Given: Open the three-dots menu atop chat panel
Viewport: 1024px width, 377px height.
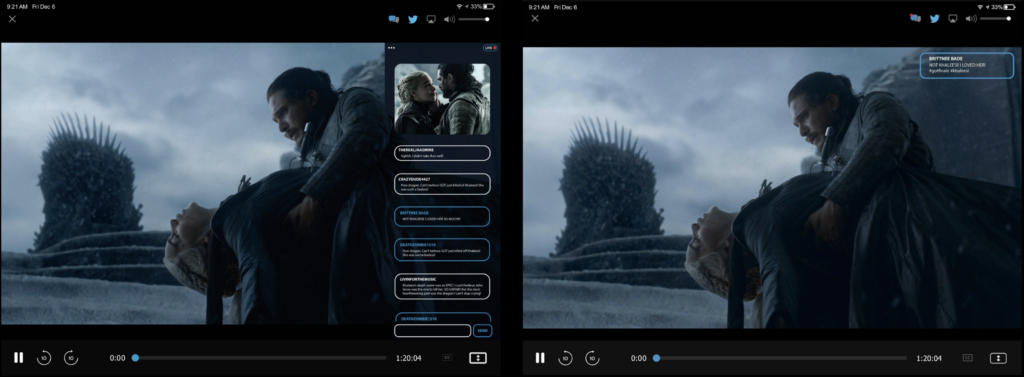Looking at the screenshot, I should point(391,48).
